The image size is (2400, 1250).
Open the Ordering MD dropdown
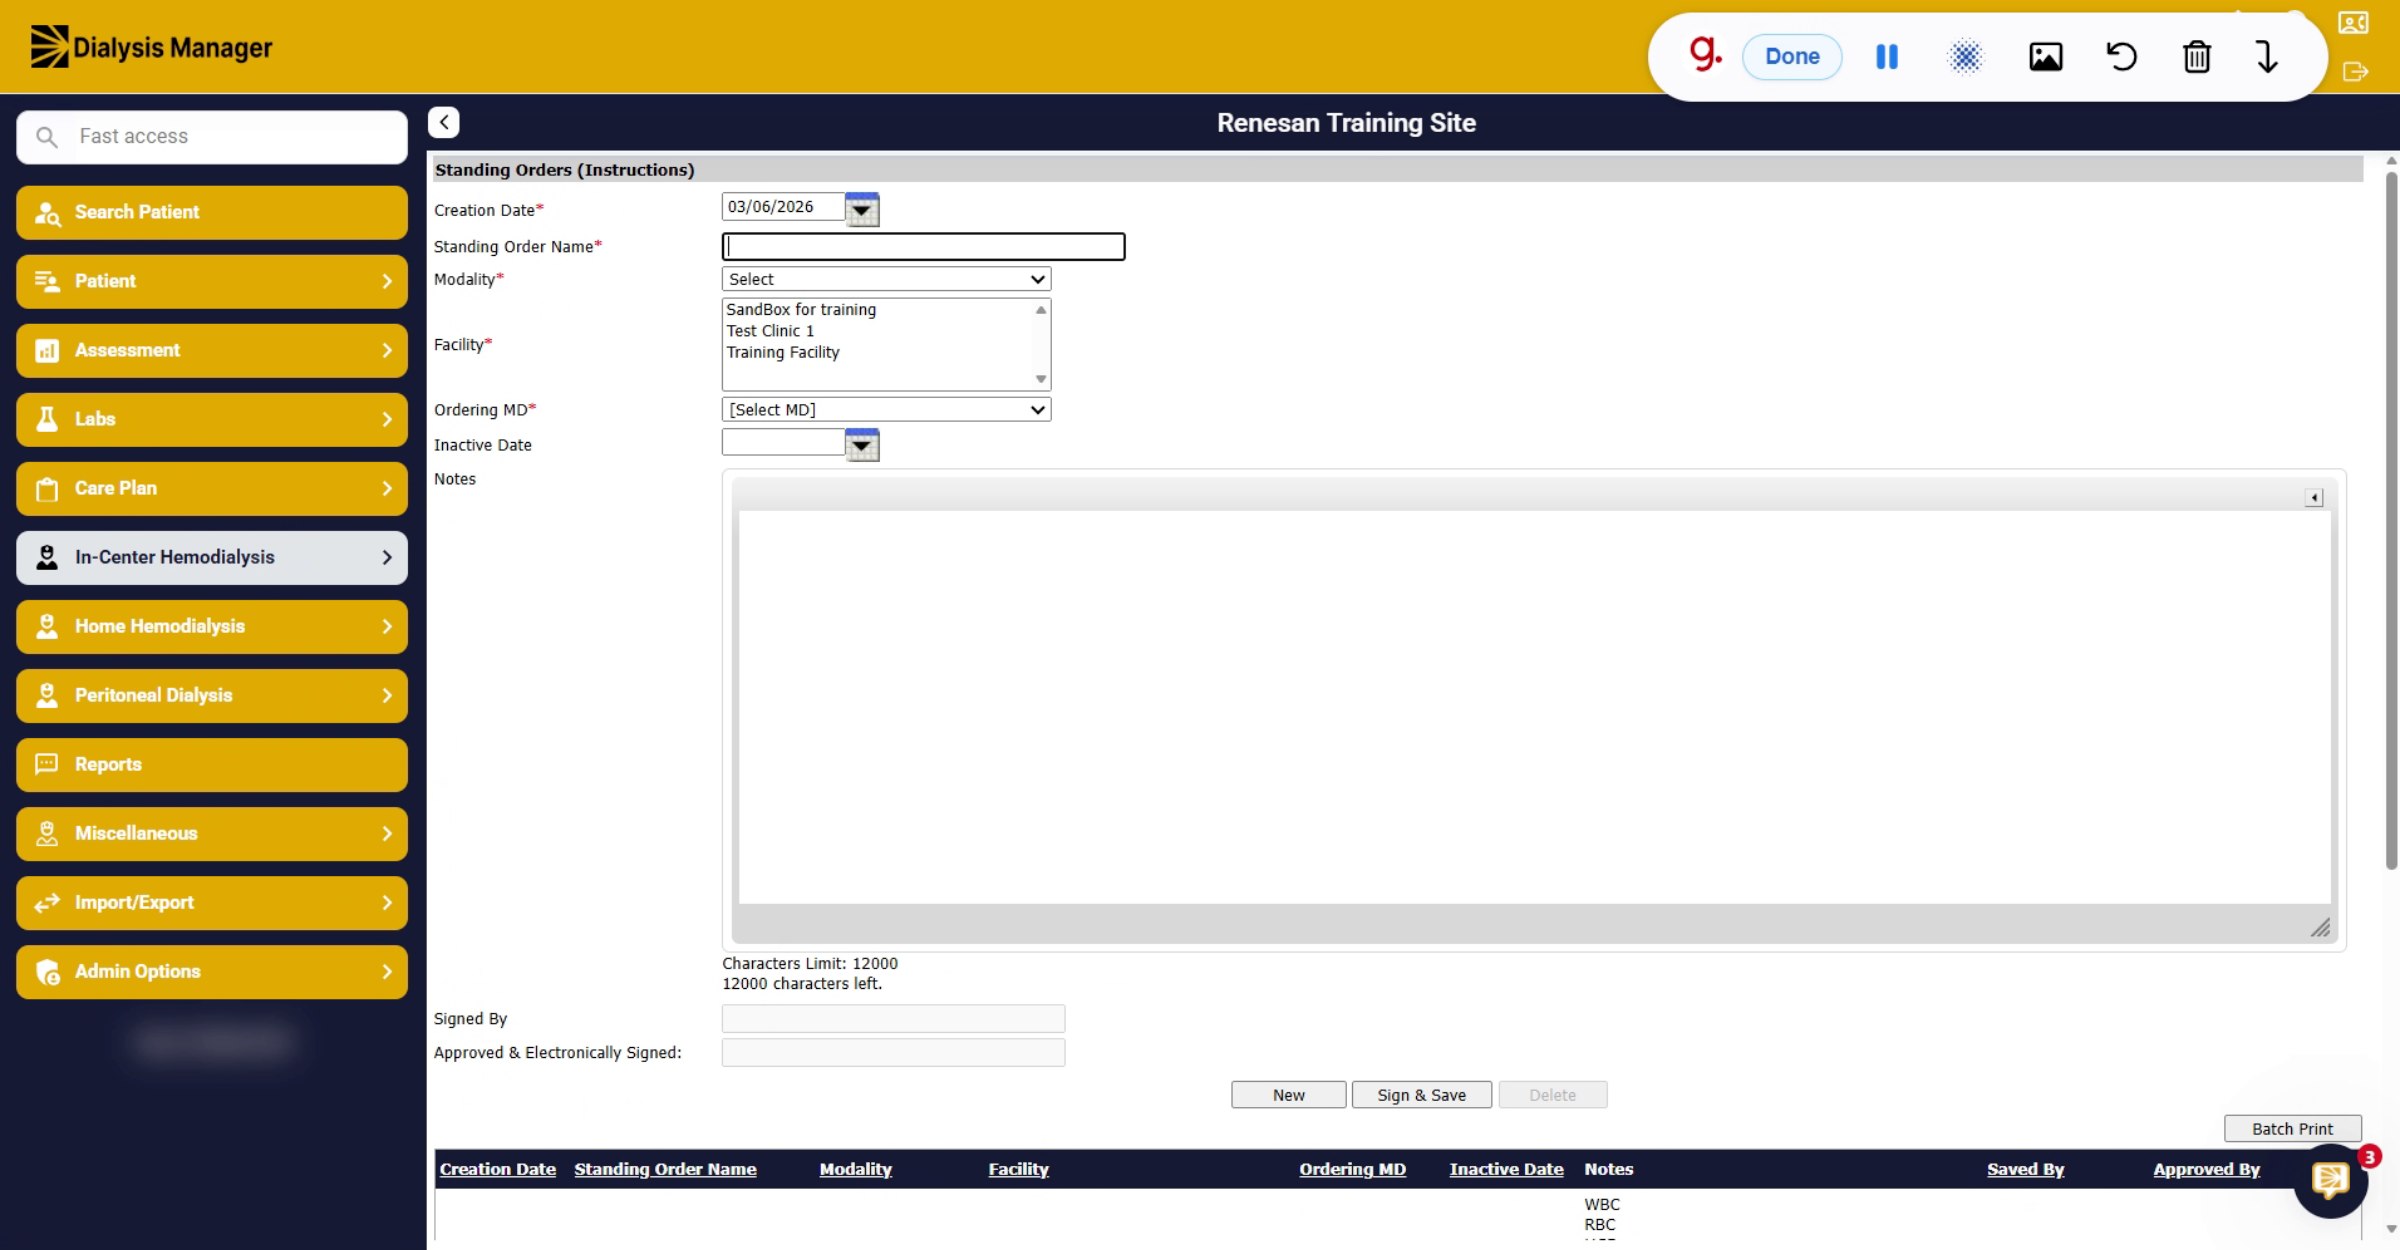886,410
